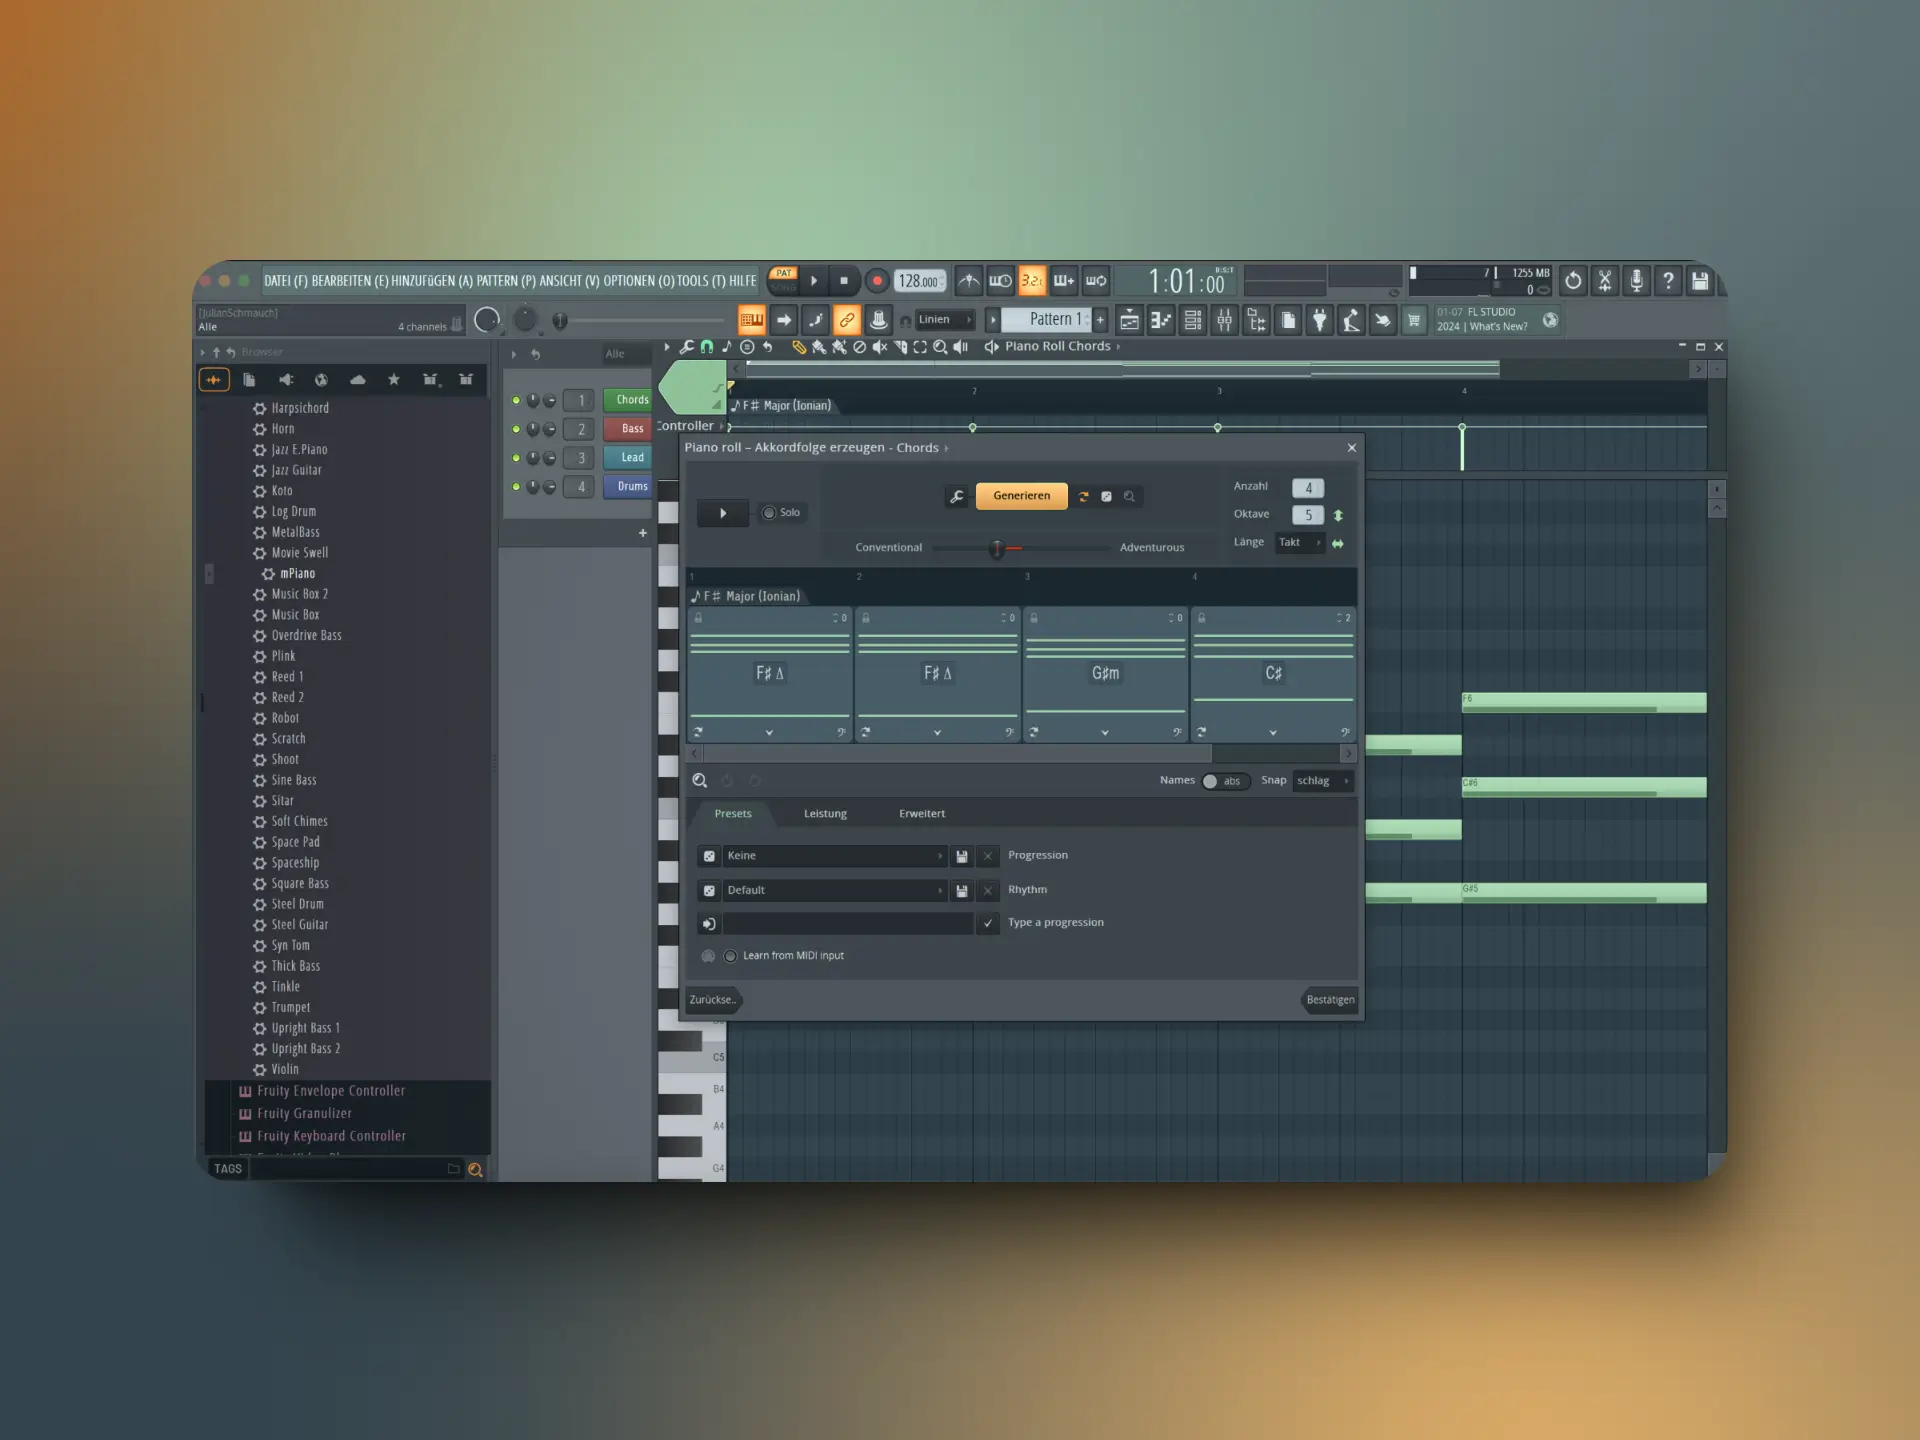Enable Learn from MIDI input

click(731, 956)
